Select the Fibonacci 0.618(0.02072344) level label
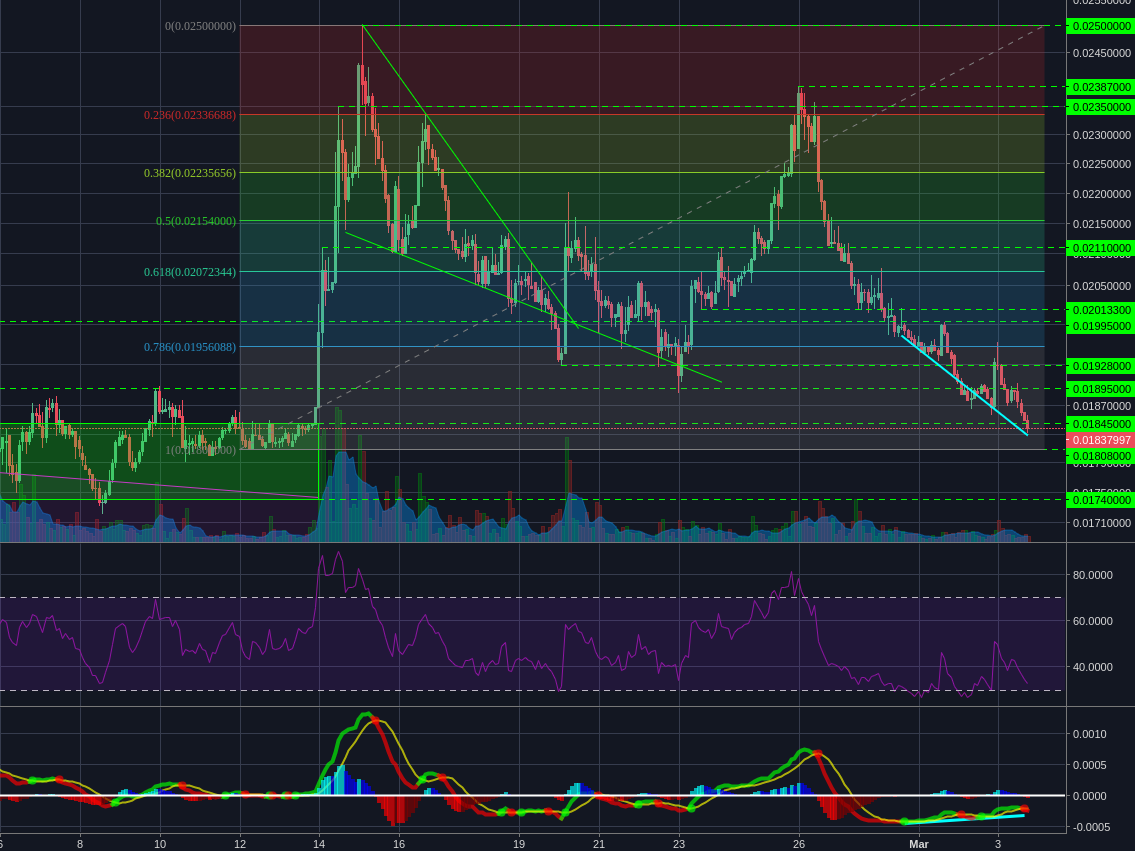This screenshot has height=851, width=1135. [190, 272]
